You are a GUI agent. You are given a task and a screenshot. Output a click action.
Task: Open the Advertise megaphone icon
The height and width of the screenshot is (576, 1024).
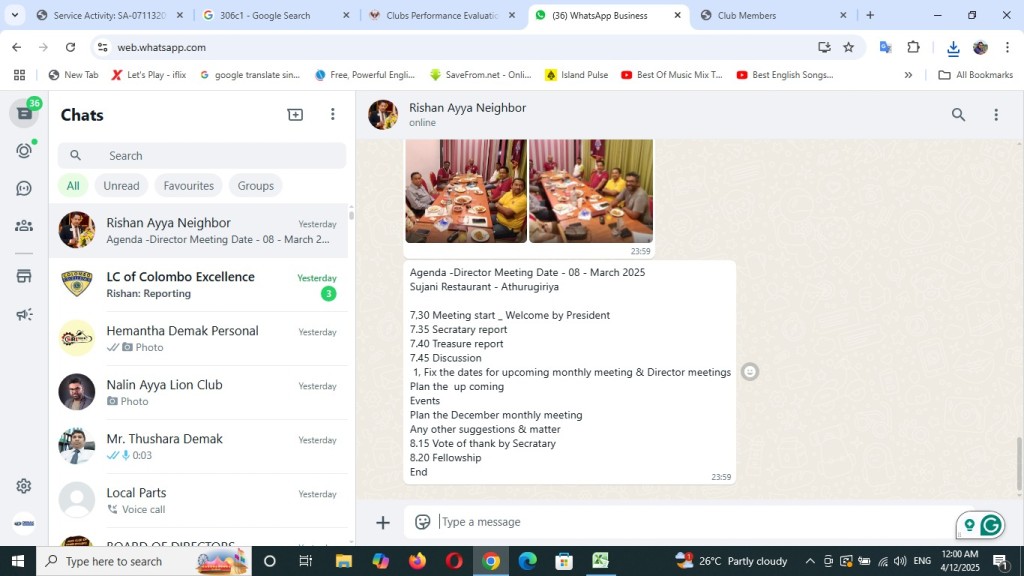pos(24,315)
